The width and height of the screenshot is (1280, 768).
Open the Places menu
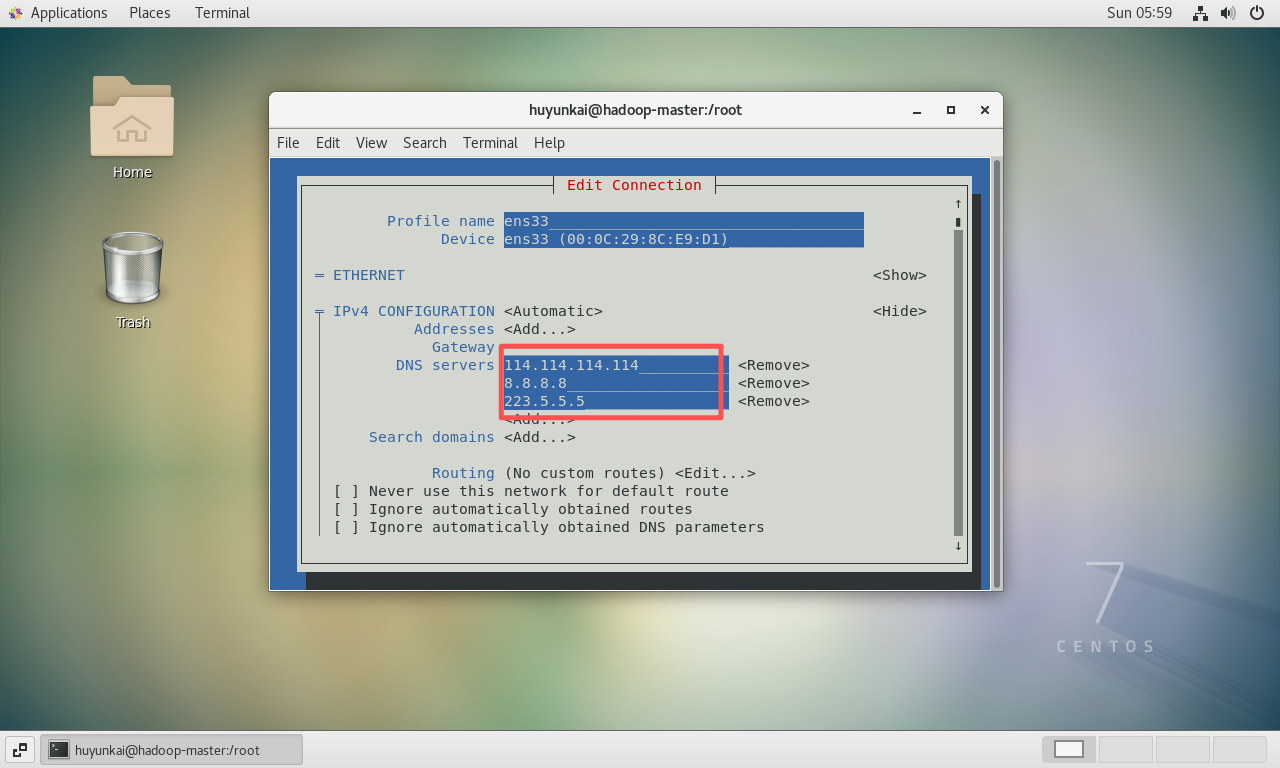150,13
